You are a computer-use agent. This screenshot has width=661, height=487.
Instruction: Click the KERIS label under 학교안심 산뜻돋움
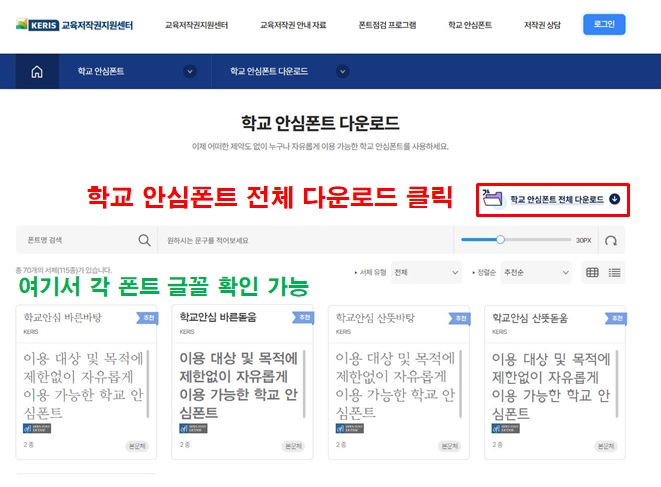click(x=500, y=331)
